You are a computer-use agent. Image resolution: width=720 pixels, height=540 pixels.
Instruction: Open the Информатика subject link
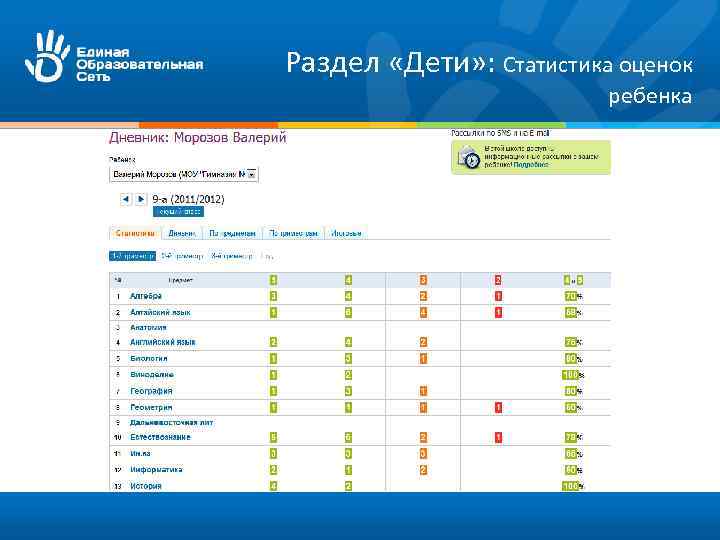click(x=156, y=469)
